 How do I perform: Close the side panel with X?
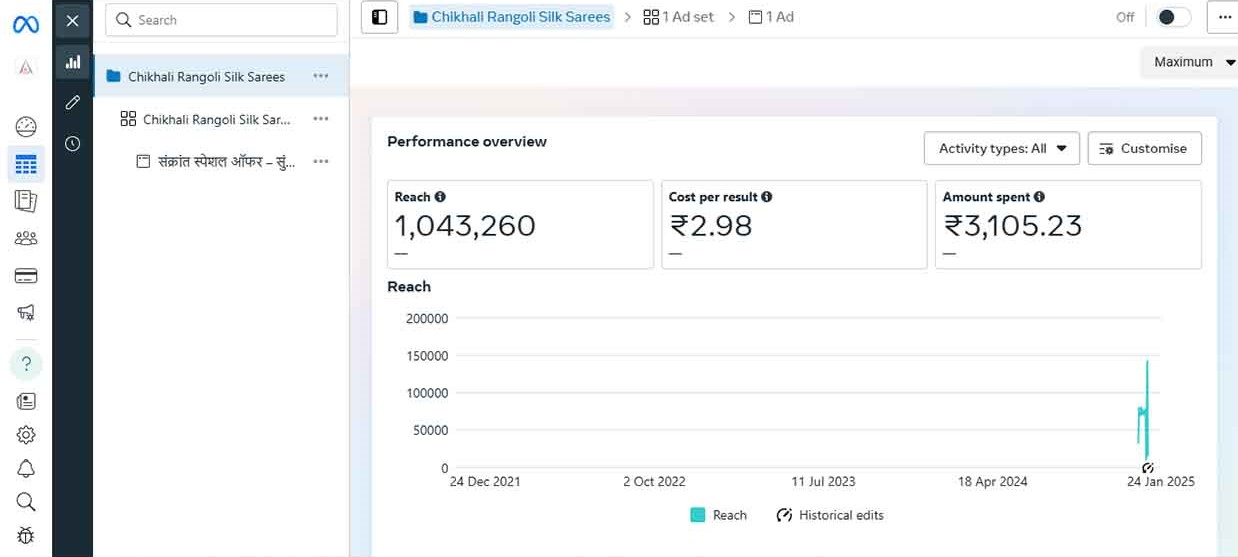coord(72,20)
